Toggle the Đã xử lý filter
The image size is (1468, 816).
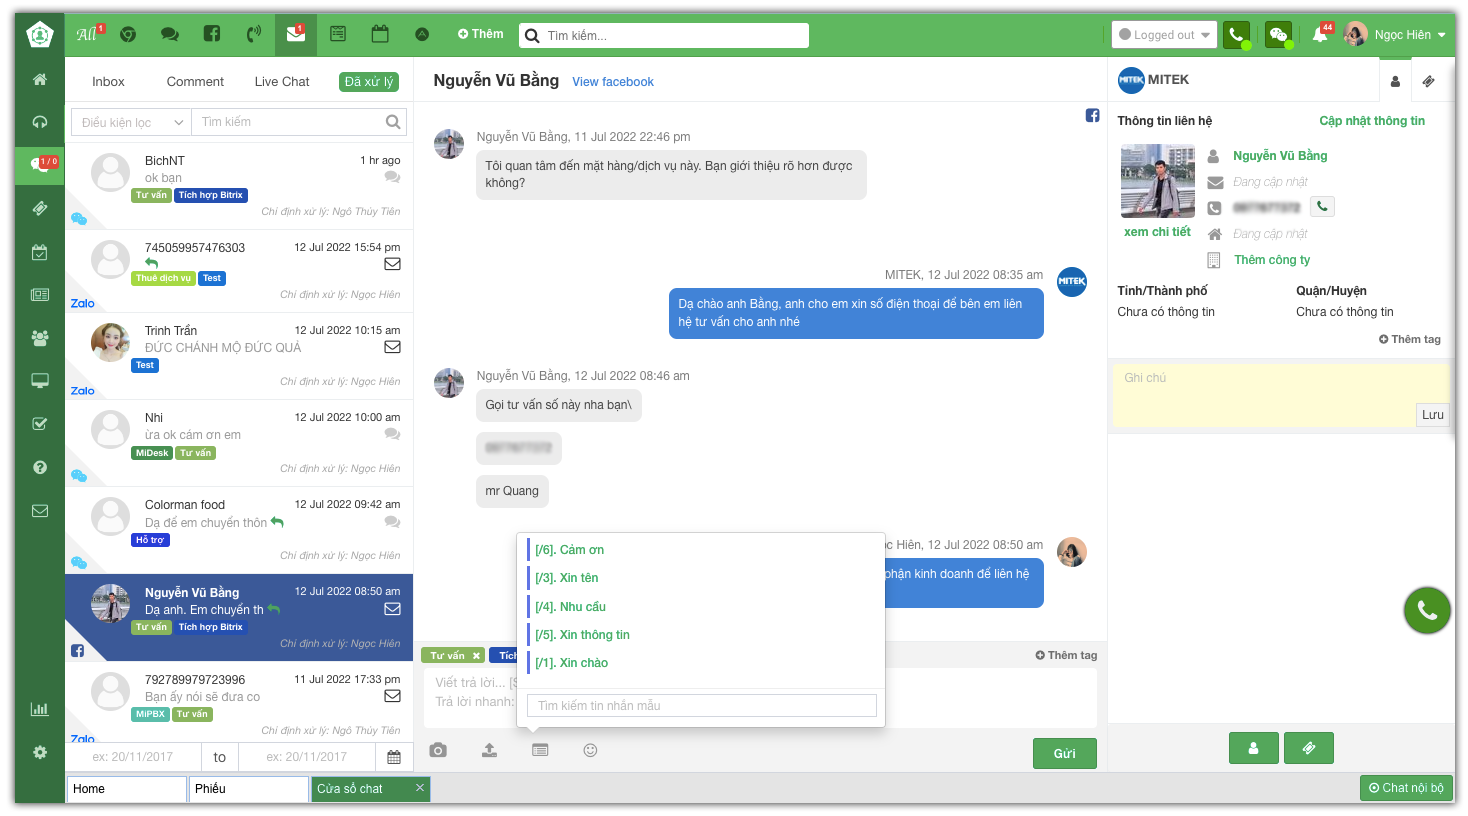(369, 82)
